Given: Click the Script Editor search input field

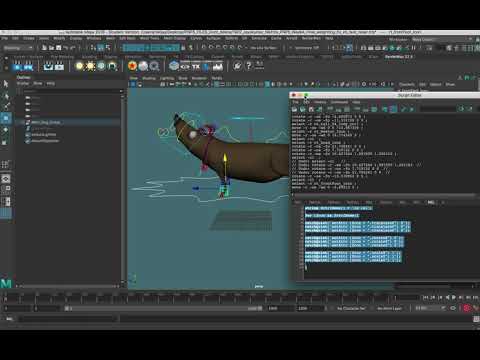Looking at the screenshot, I should coord(438,109).
